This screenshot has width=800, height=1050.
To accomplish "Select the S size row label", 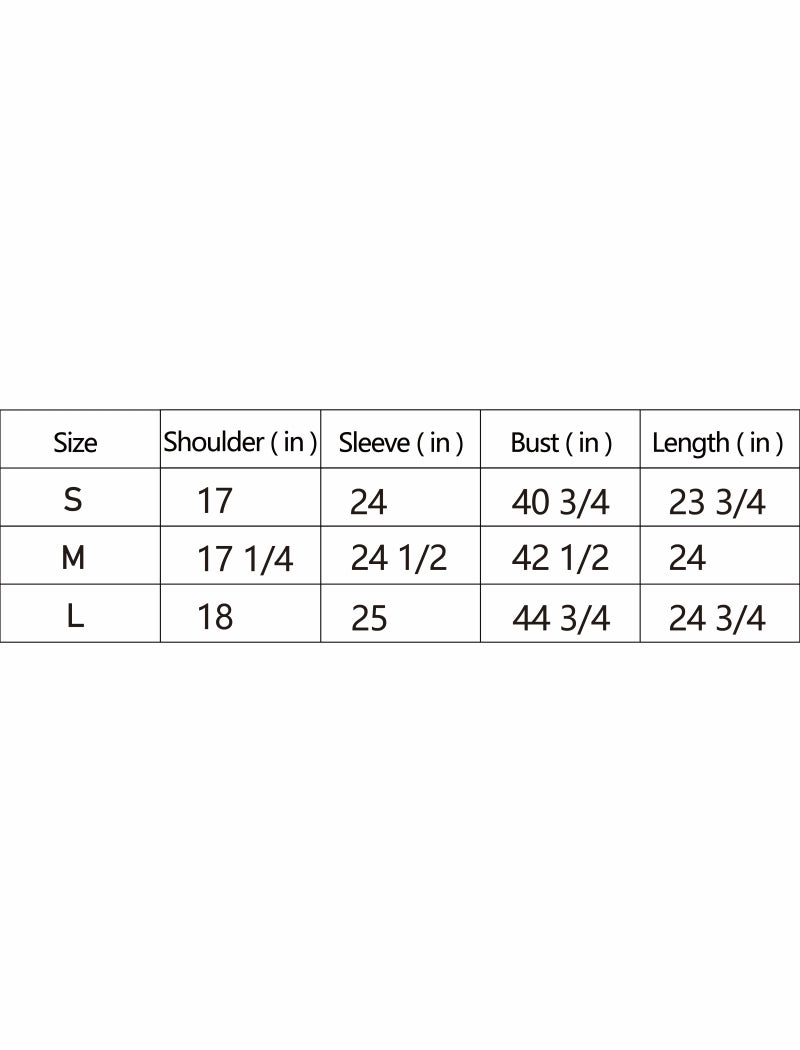I will 73,500.
